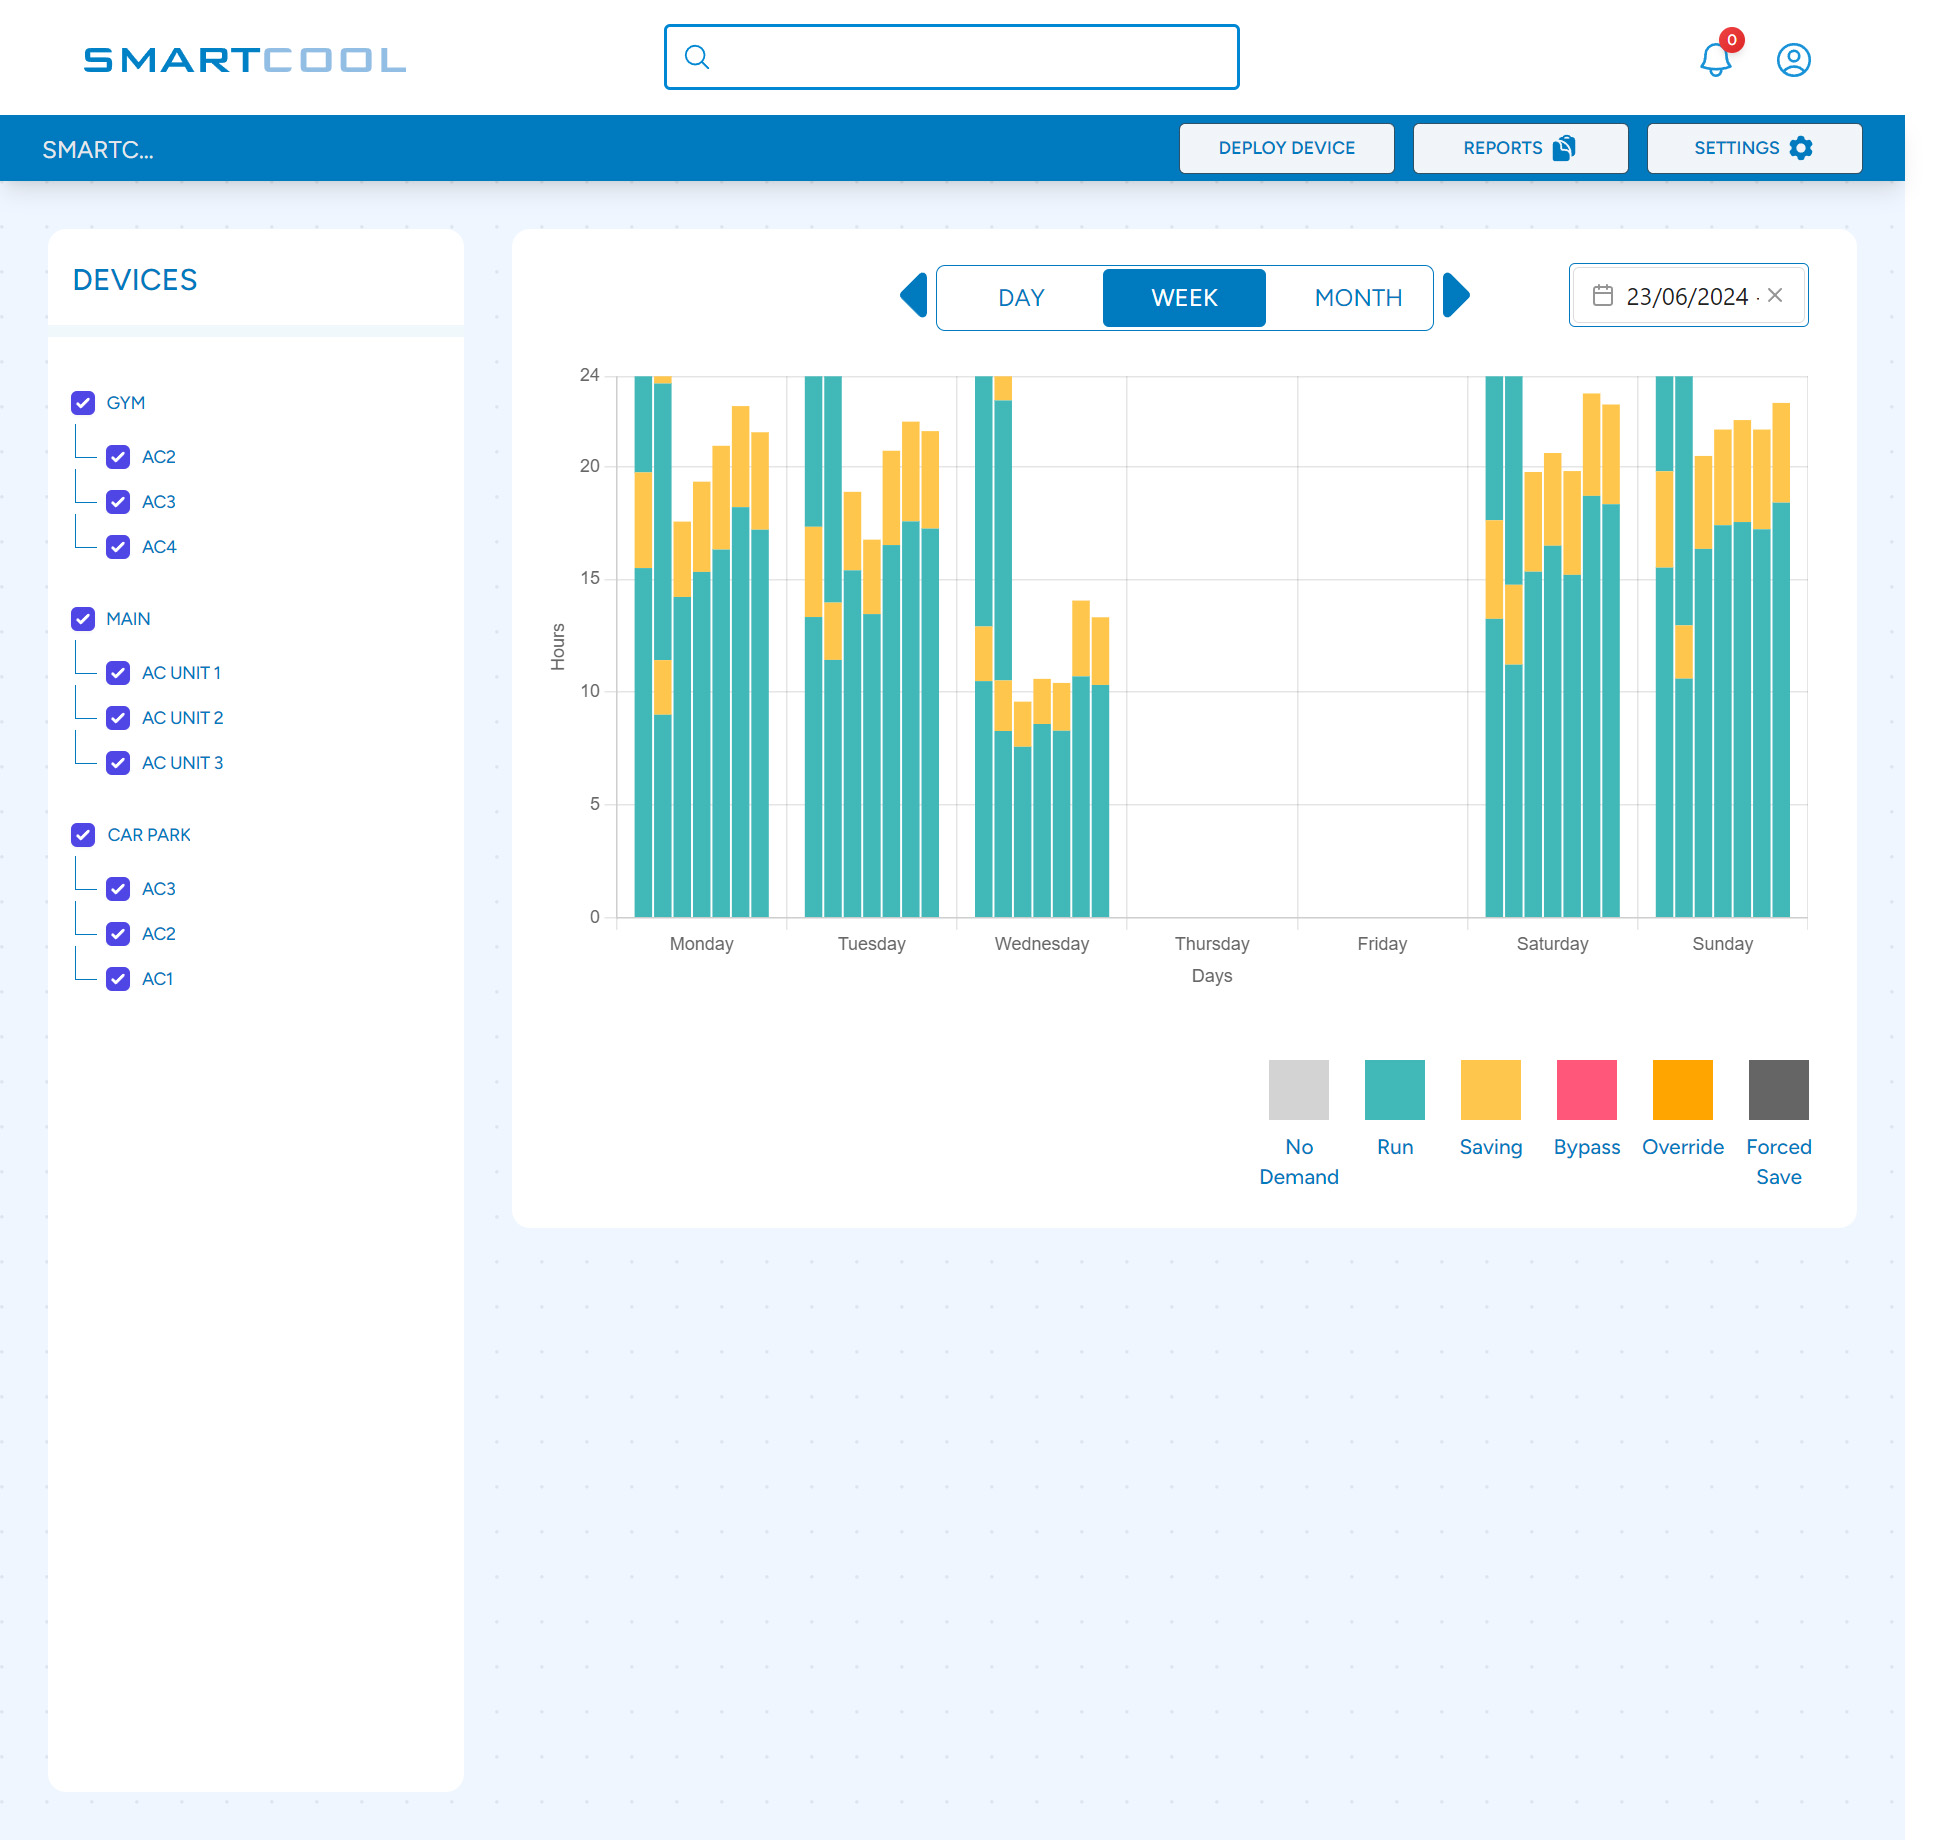Click the DEPLOY DEVICE button
Image resolution: width=1949 pixels, height=1840 pixels.
click(x=1287, y=148)
